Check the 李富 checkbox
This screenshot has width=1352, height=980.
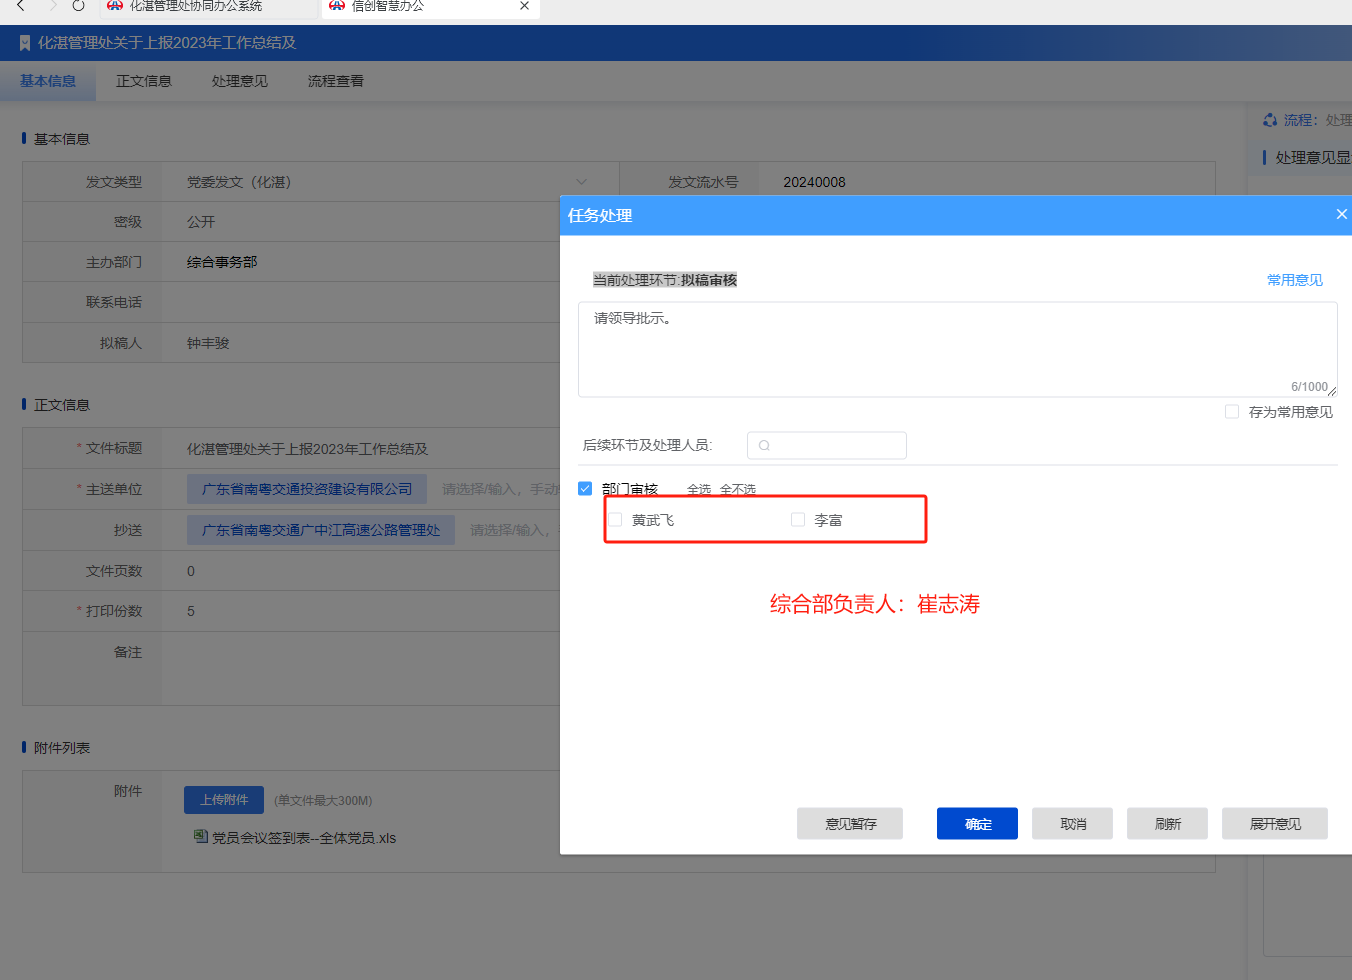pos(798,520)
